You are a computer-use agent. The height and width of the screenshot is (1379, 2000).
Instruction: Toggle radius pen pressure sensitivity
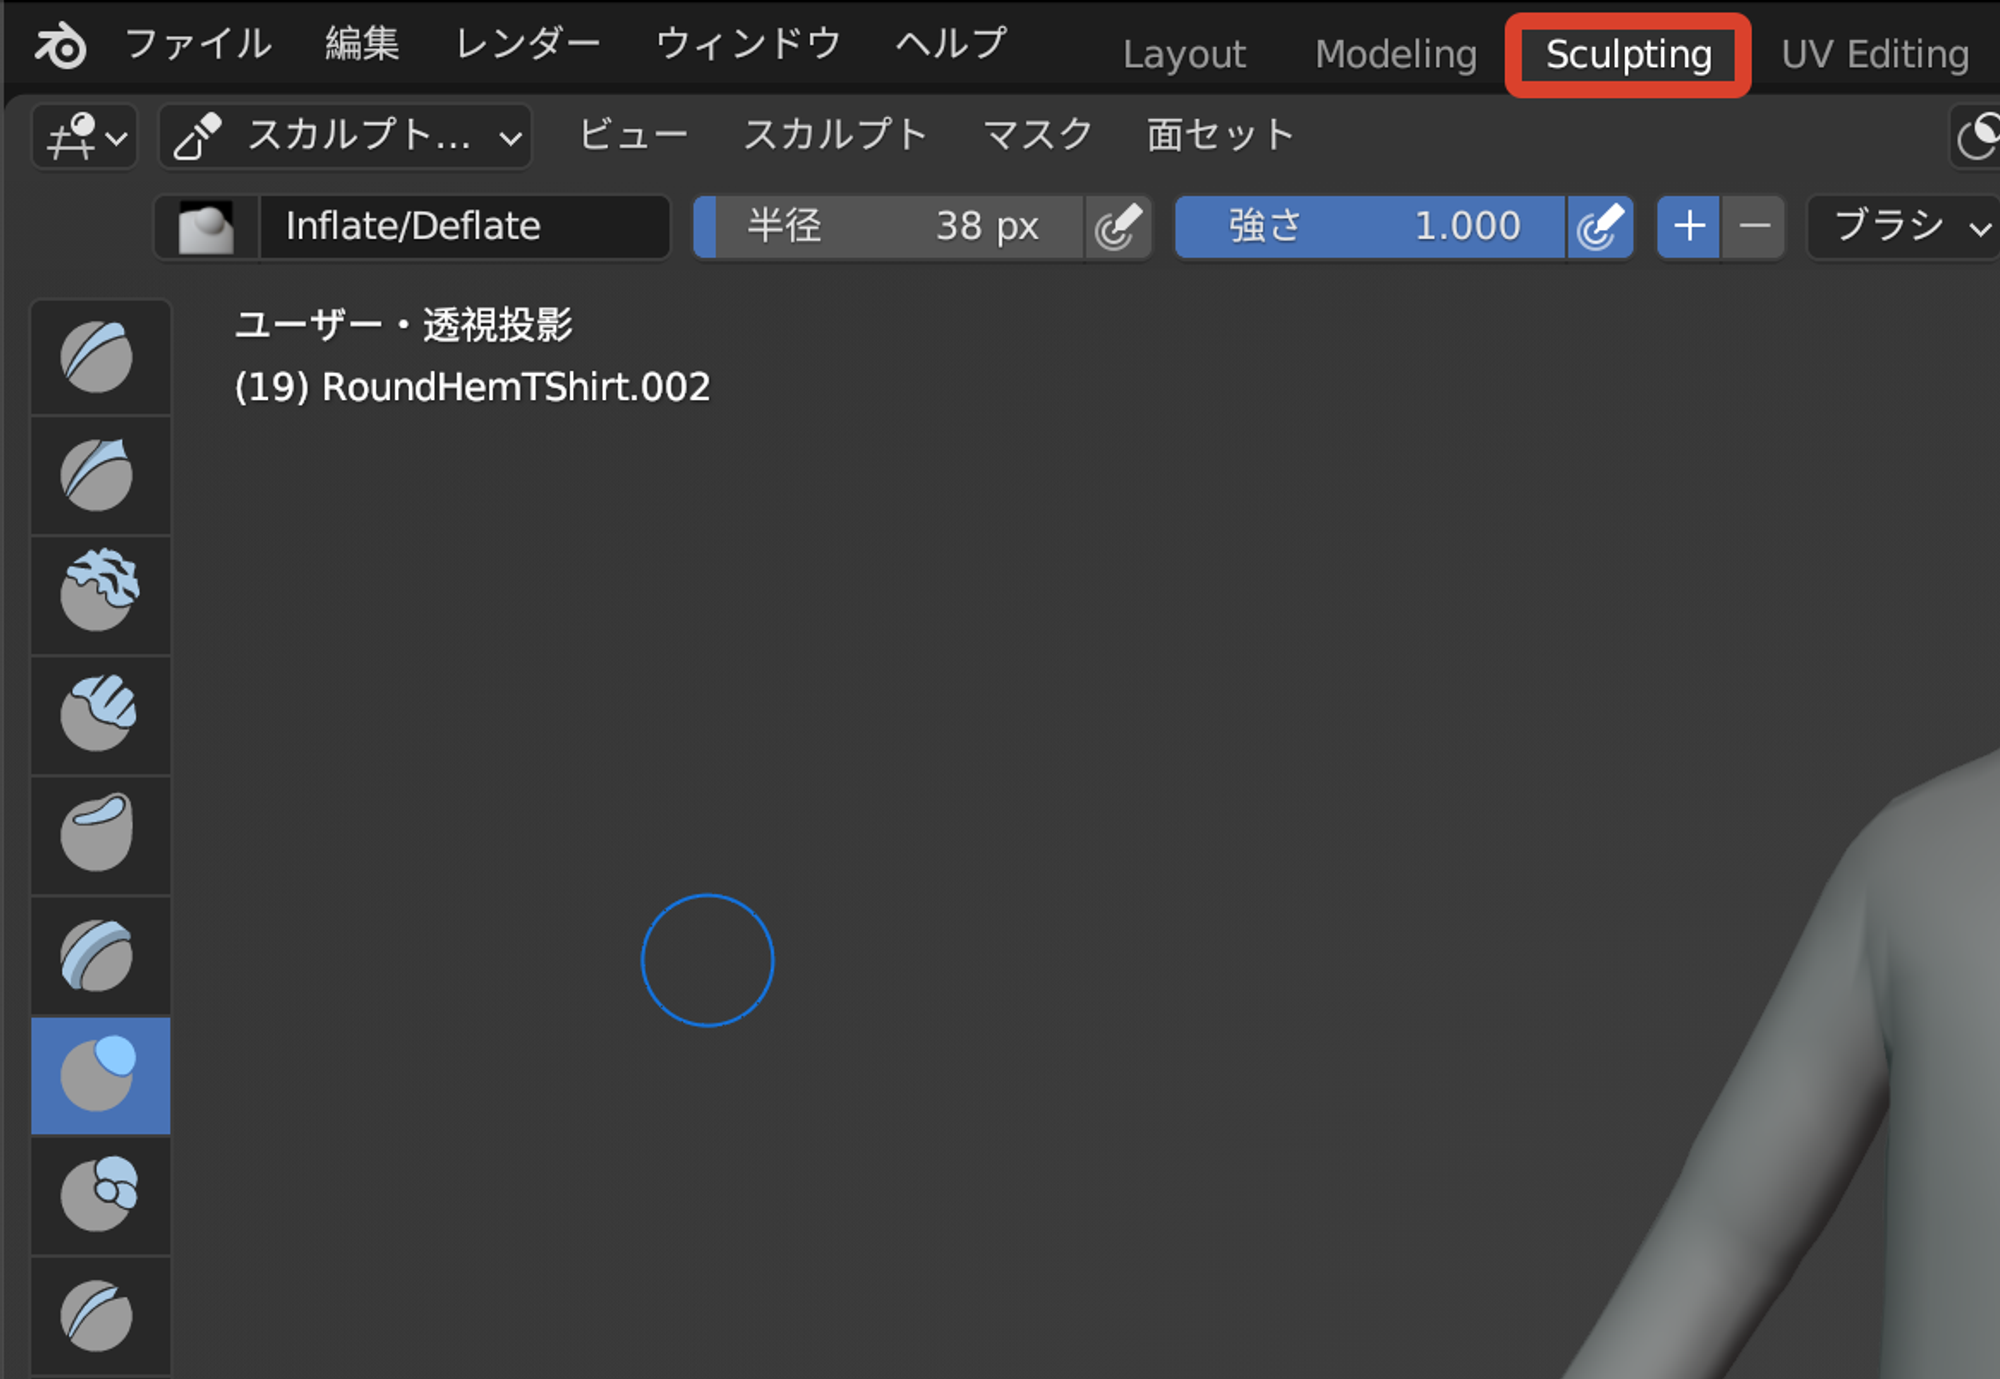tap(1118, 227)
